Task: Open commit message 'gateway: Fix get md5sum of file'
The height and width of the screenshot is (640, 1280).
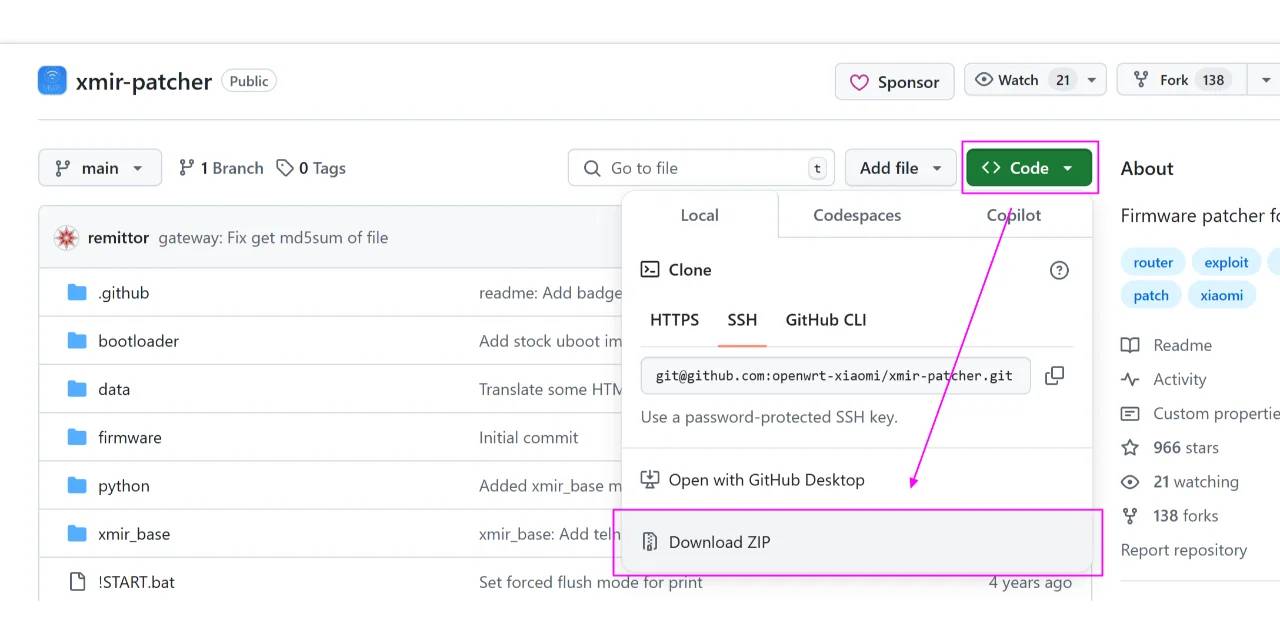Action: tap(273, 238)
